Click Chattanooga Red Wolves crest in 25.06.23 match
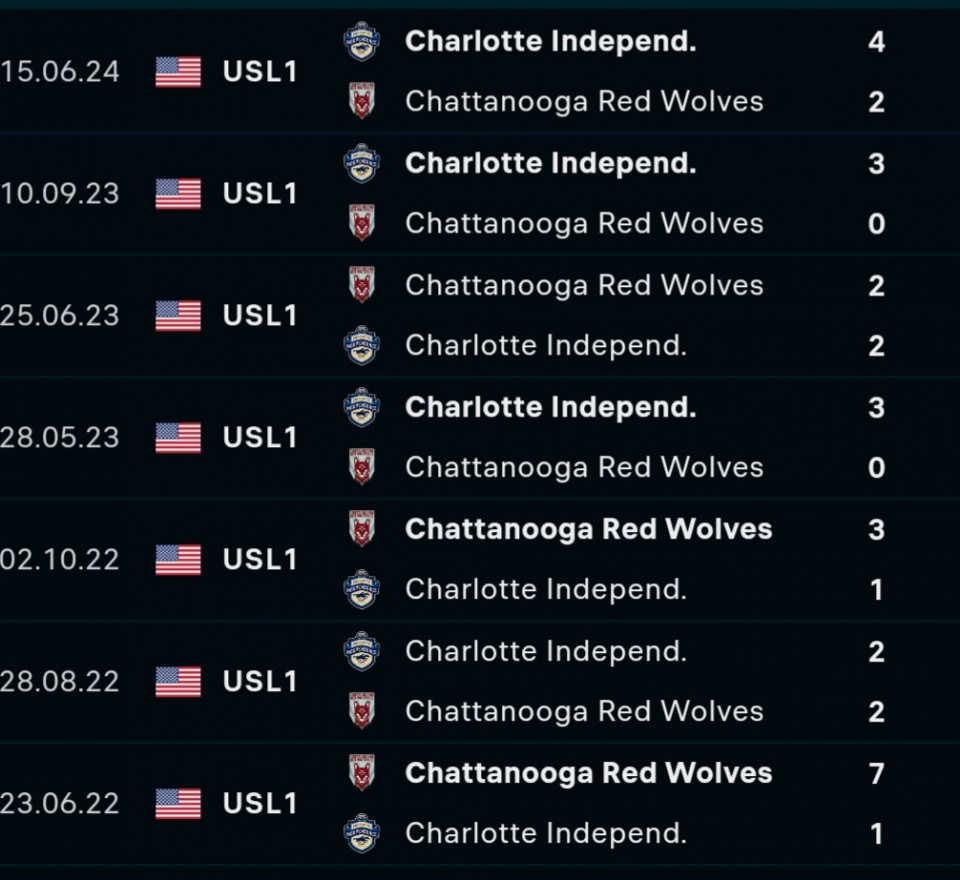 (361, 285)
